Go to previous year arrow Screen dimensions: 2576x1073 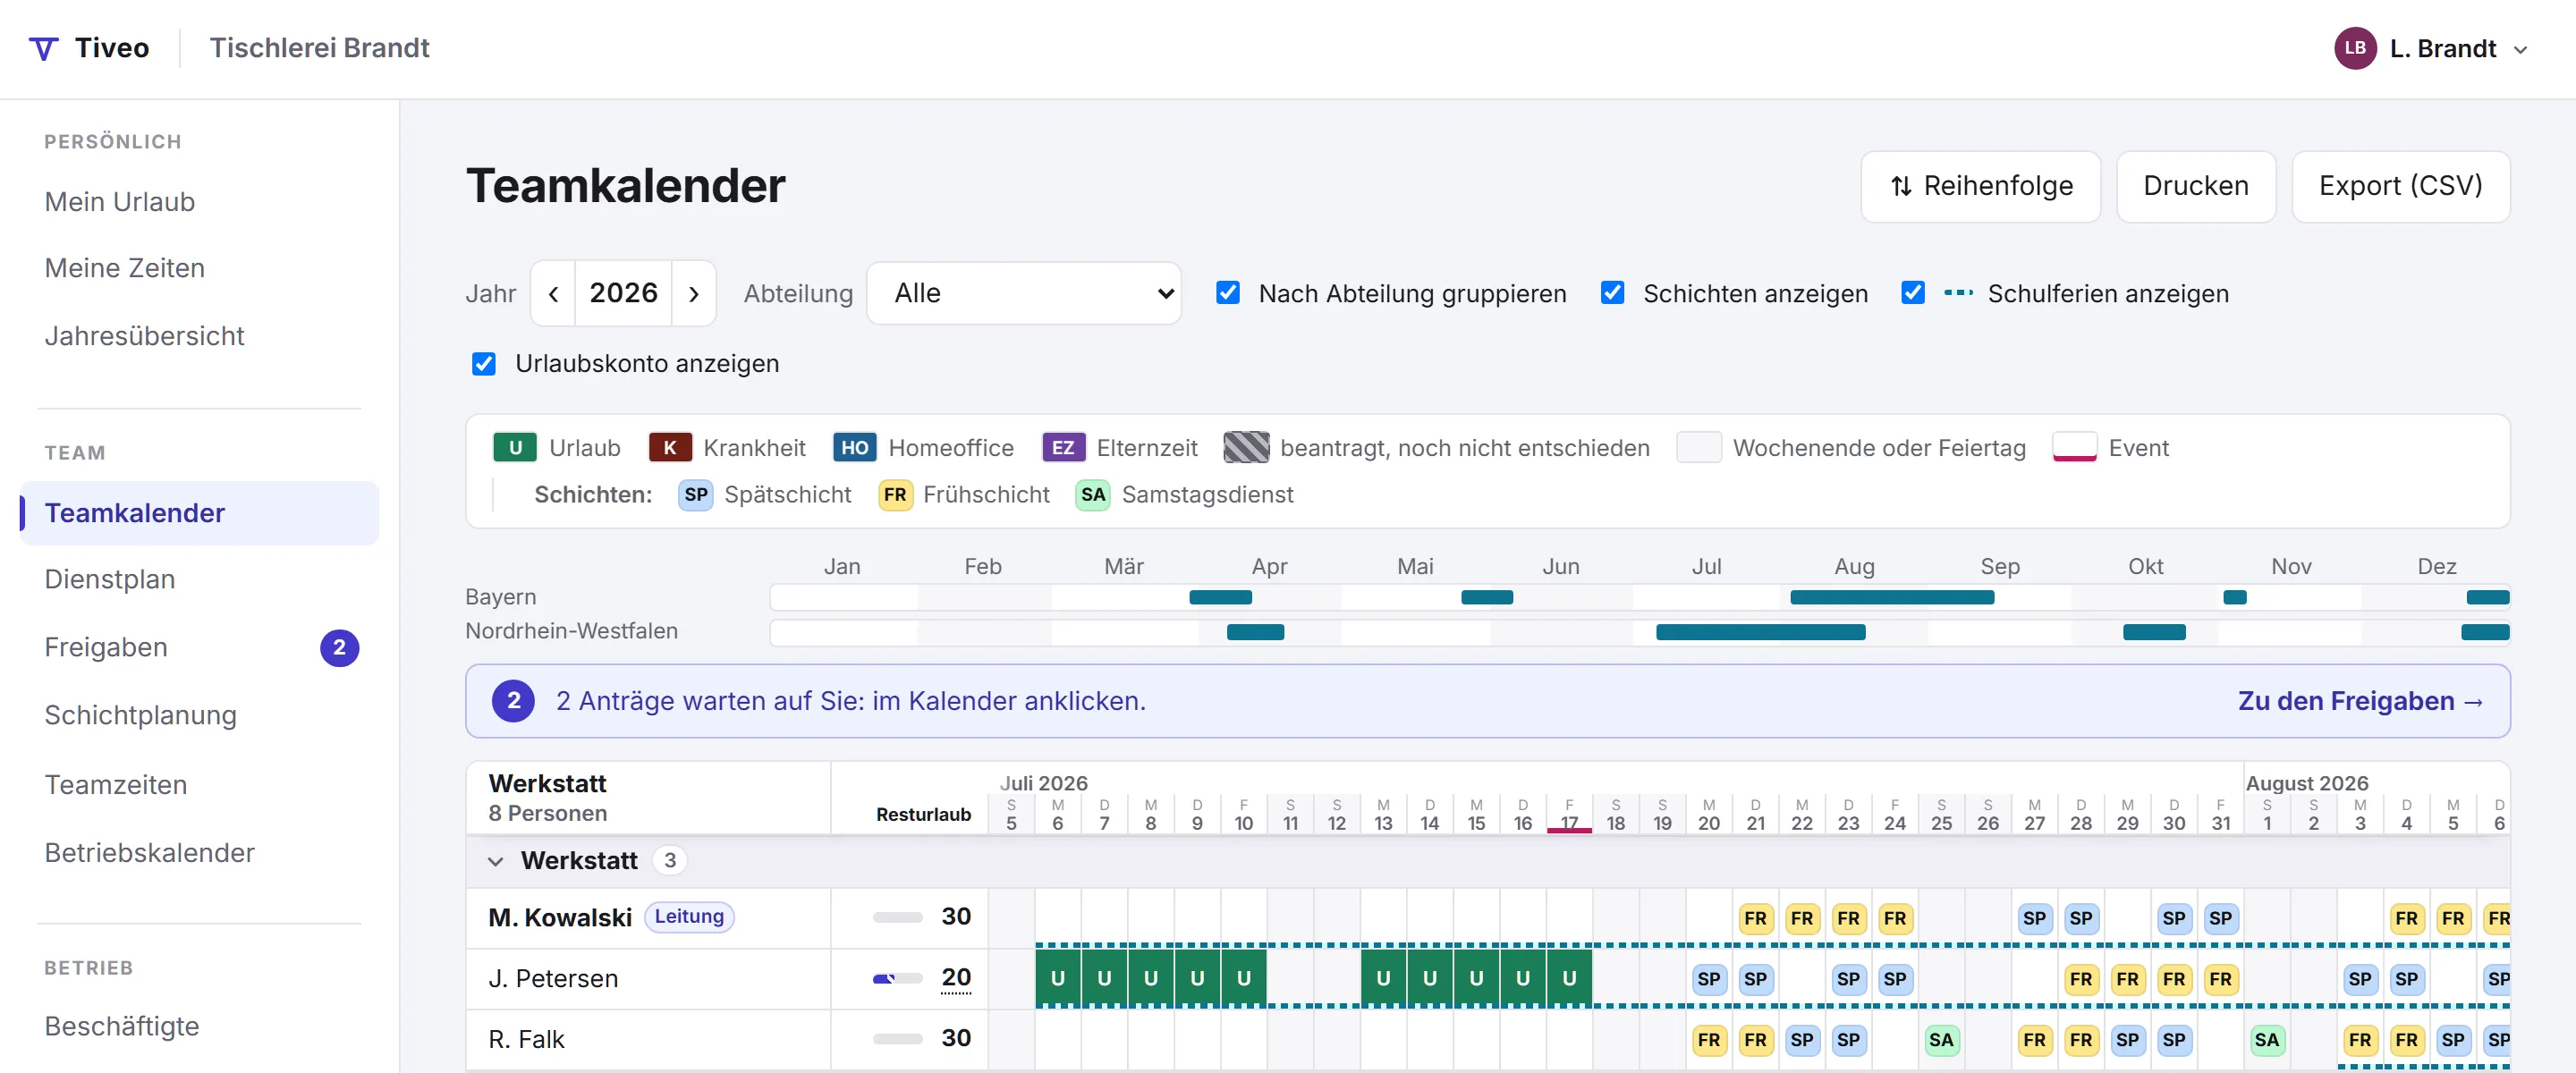(553, 294)
